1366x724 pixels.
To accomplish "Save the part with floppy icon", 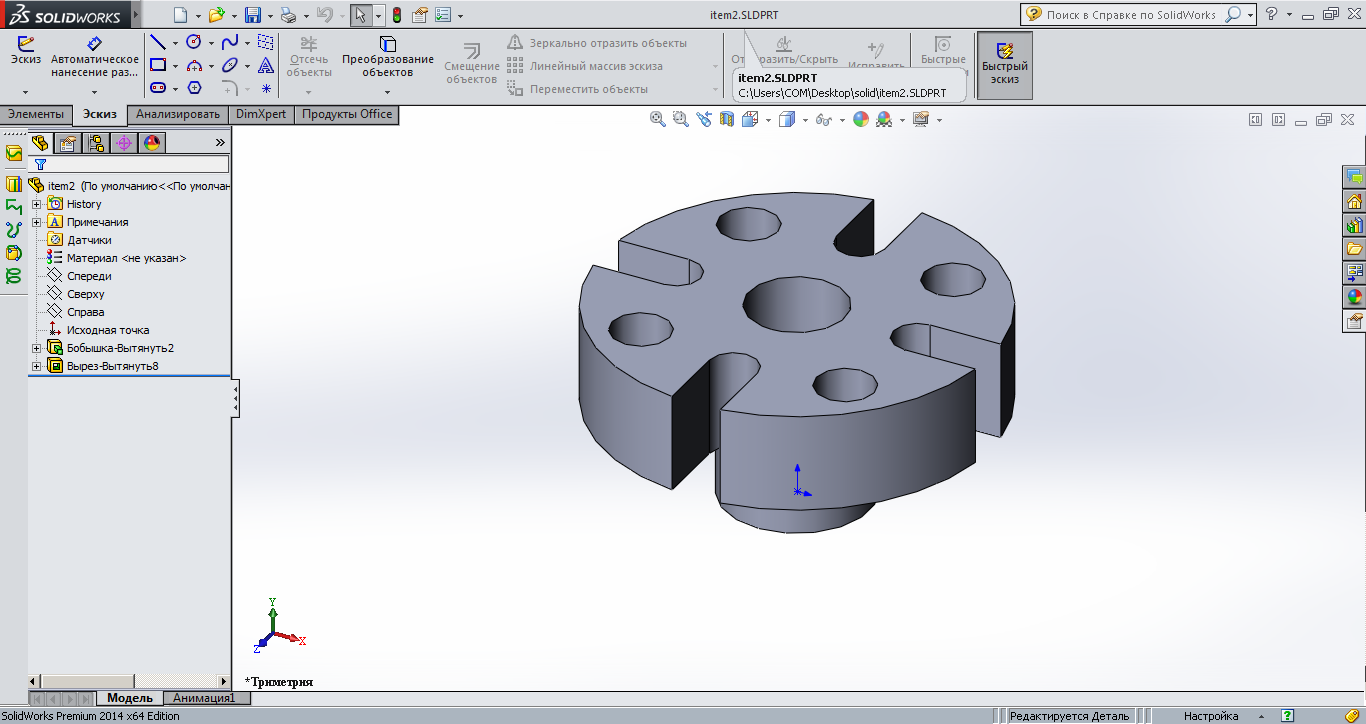I will click(253, 15).
